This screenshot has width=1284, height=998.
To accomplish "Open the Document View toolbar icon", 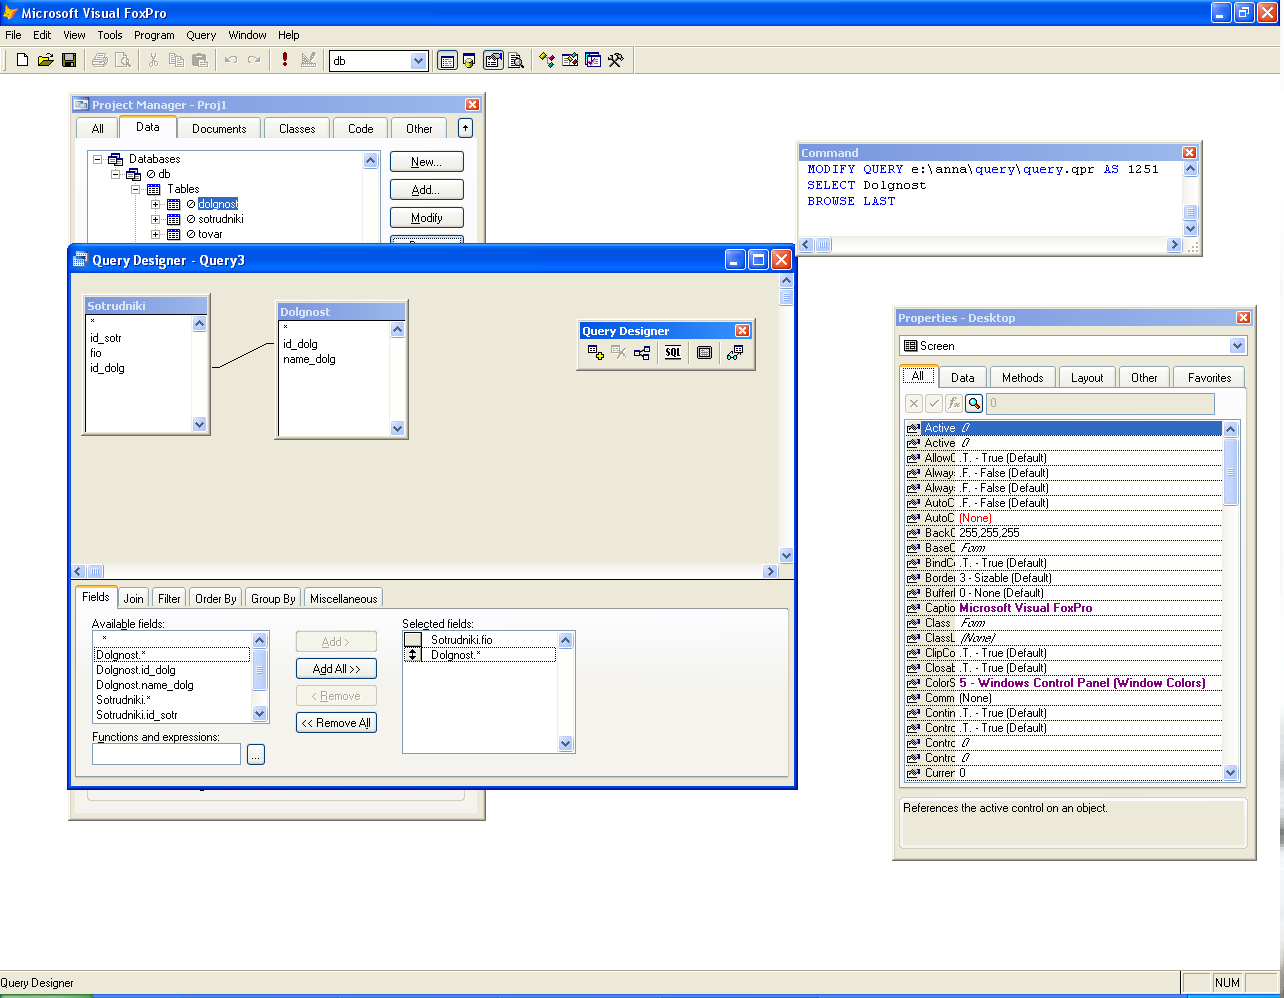I will (x=516, y=61).
